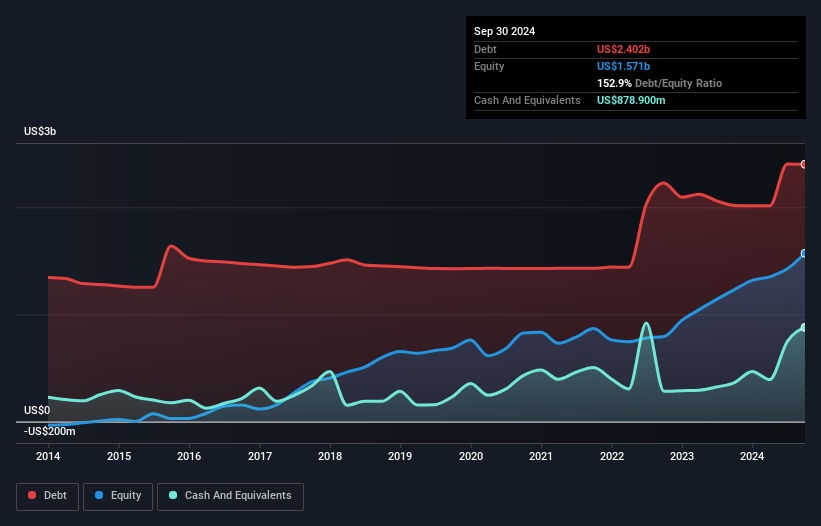The image size is (821, 526).
Task: Click the 2014 x-axis label
Action: coord(48,456)
